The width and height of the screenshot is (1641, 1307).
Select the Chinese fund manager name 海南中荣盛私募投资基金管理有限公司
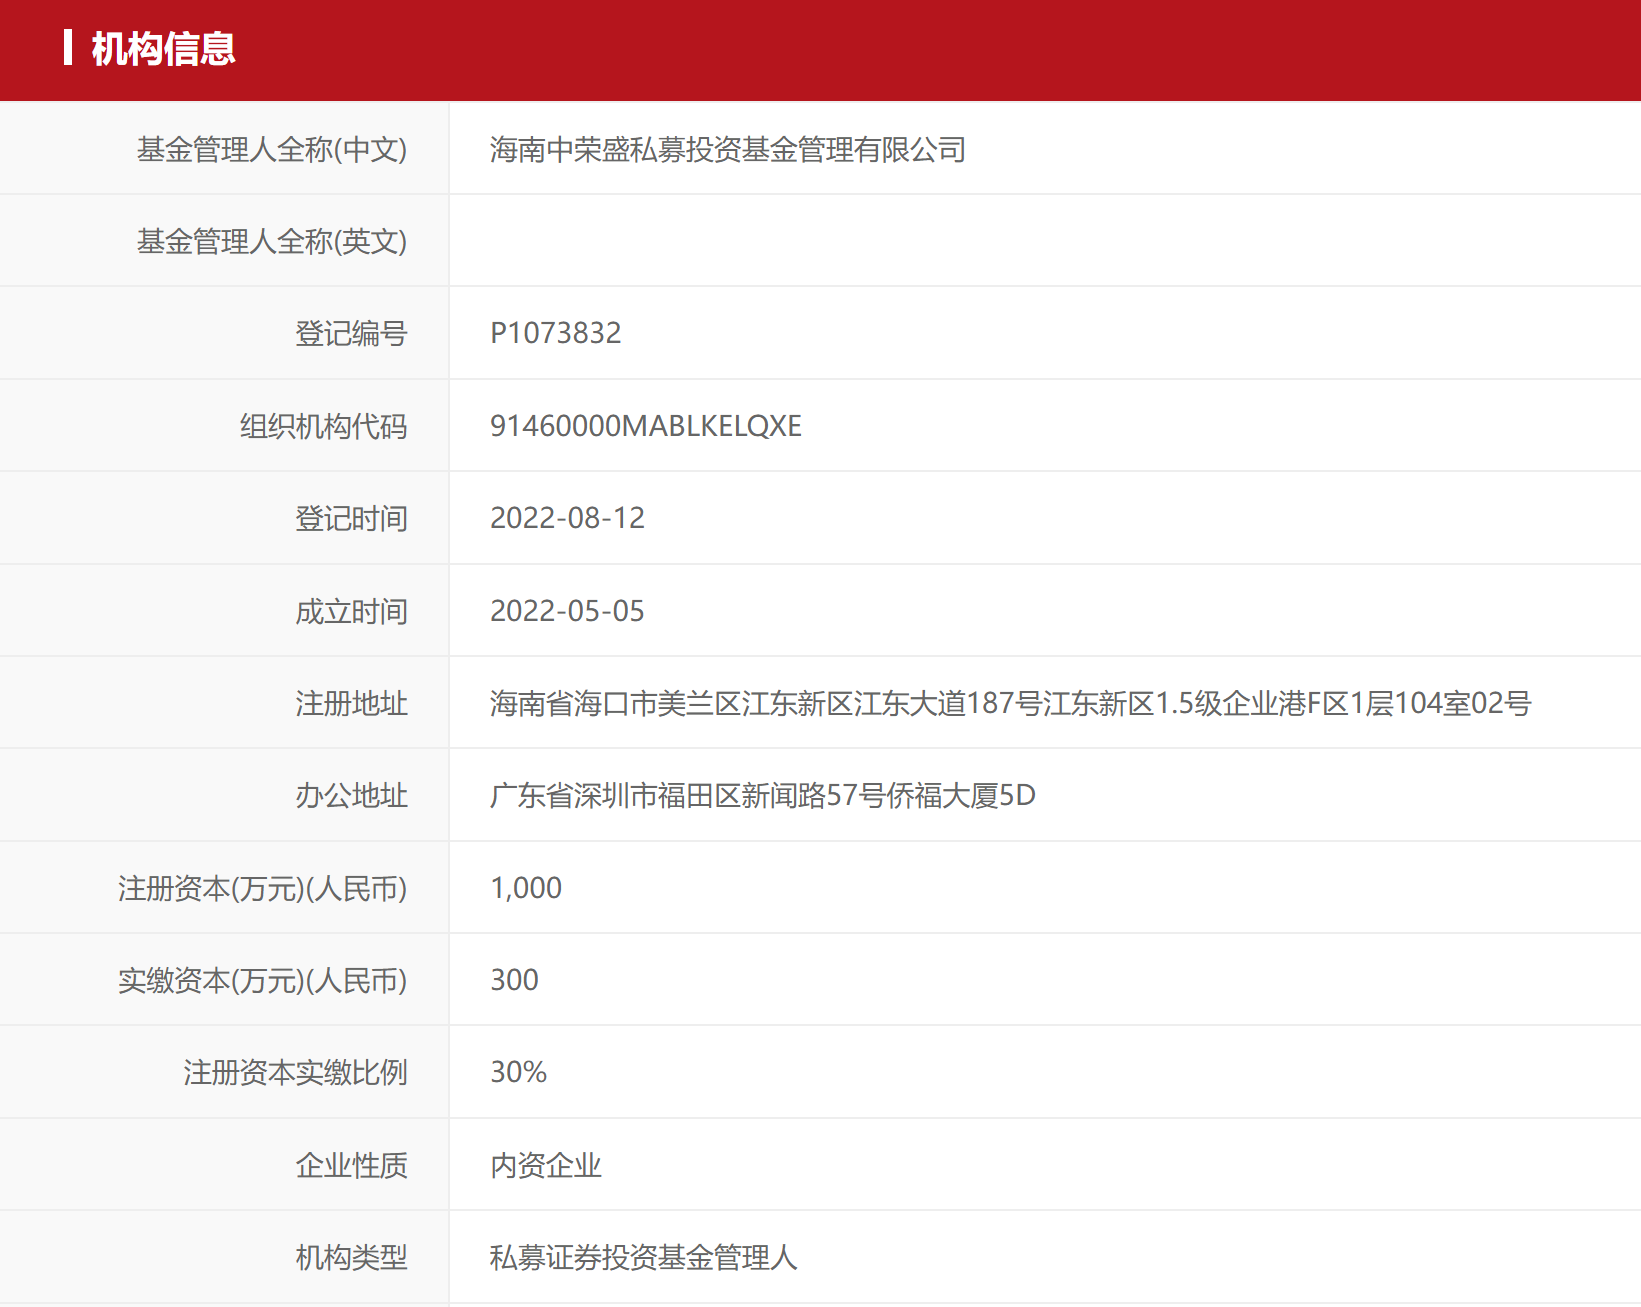point(727,150)
